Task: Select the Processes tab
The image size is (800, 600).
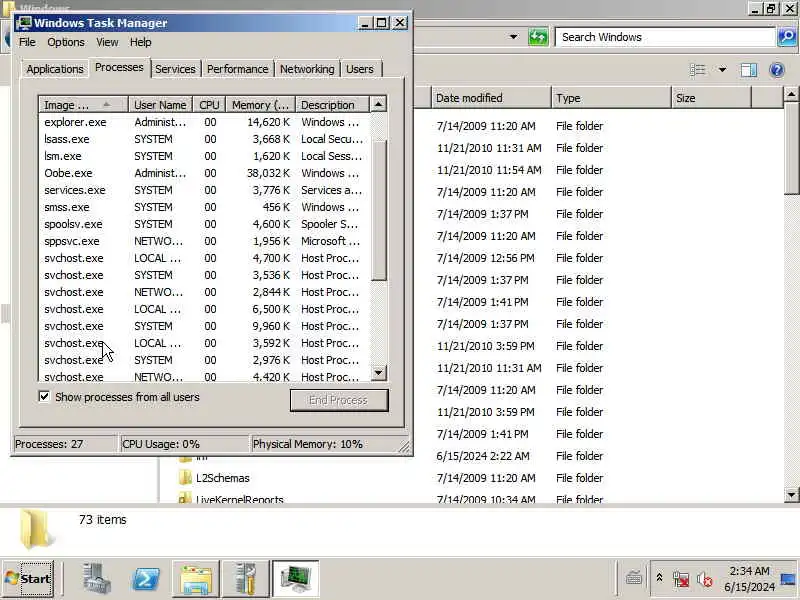Action: pyautogui.click(x=119, y=67)
